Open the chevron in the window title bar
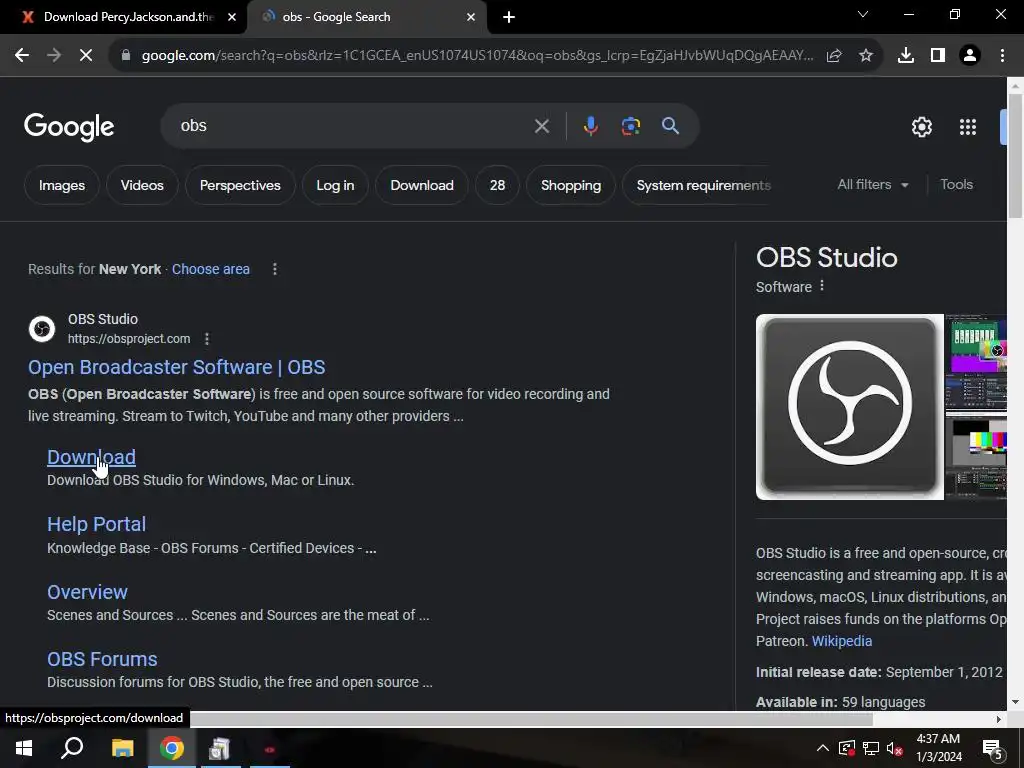This screenshot has width=1024, height=768. [863, 14]
